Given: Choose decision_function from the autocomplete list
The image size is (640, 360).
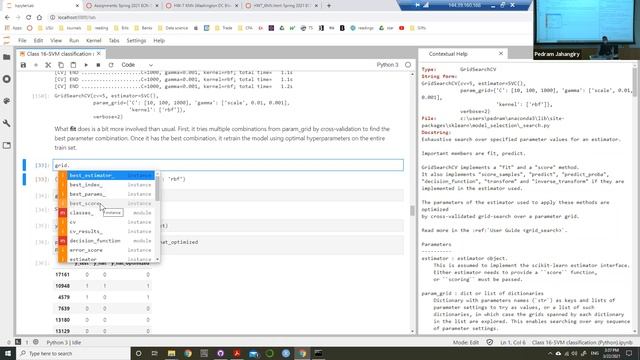Looking at the screenshot, I should [x=107, y=241].
